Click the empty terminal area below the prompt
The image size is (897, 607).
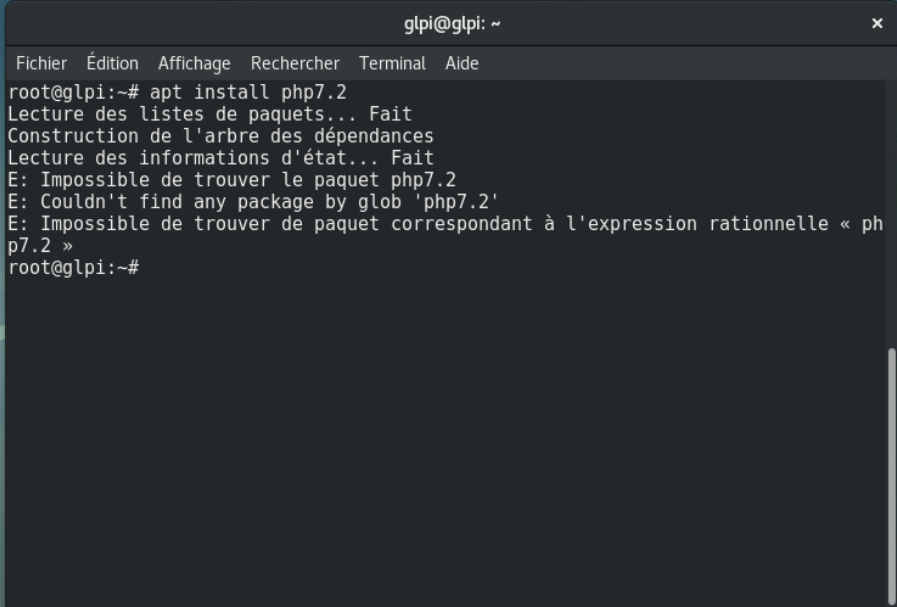click(x=440, y=430)
